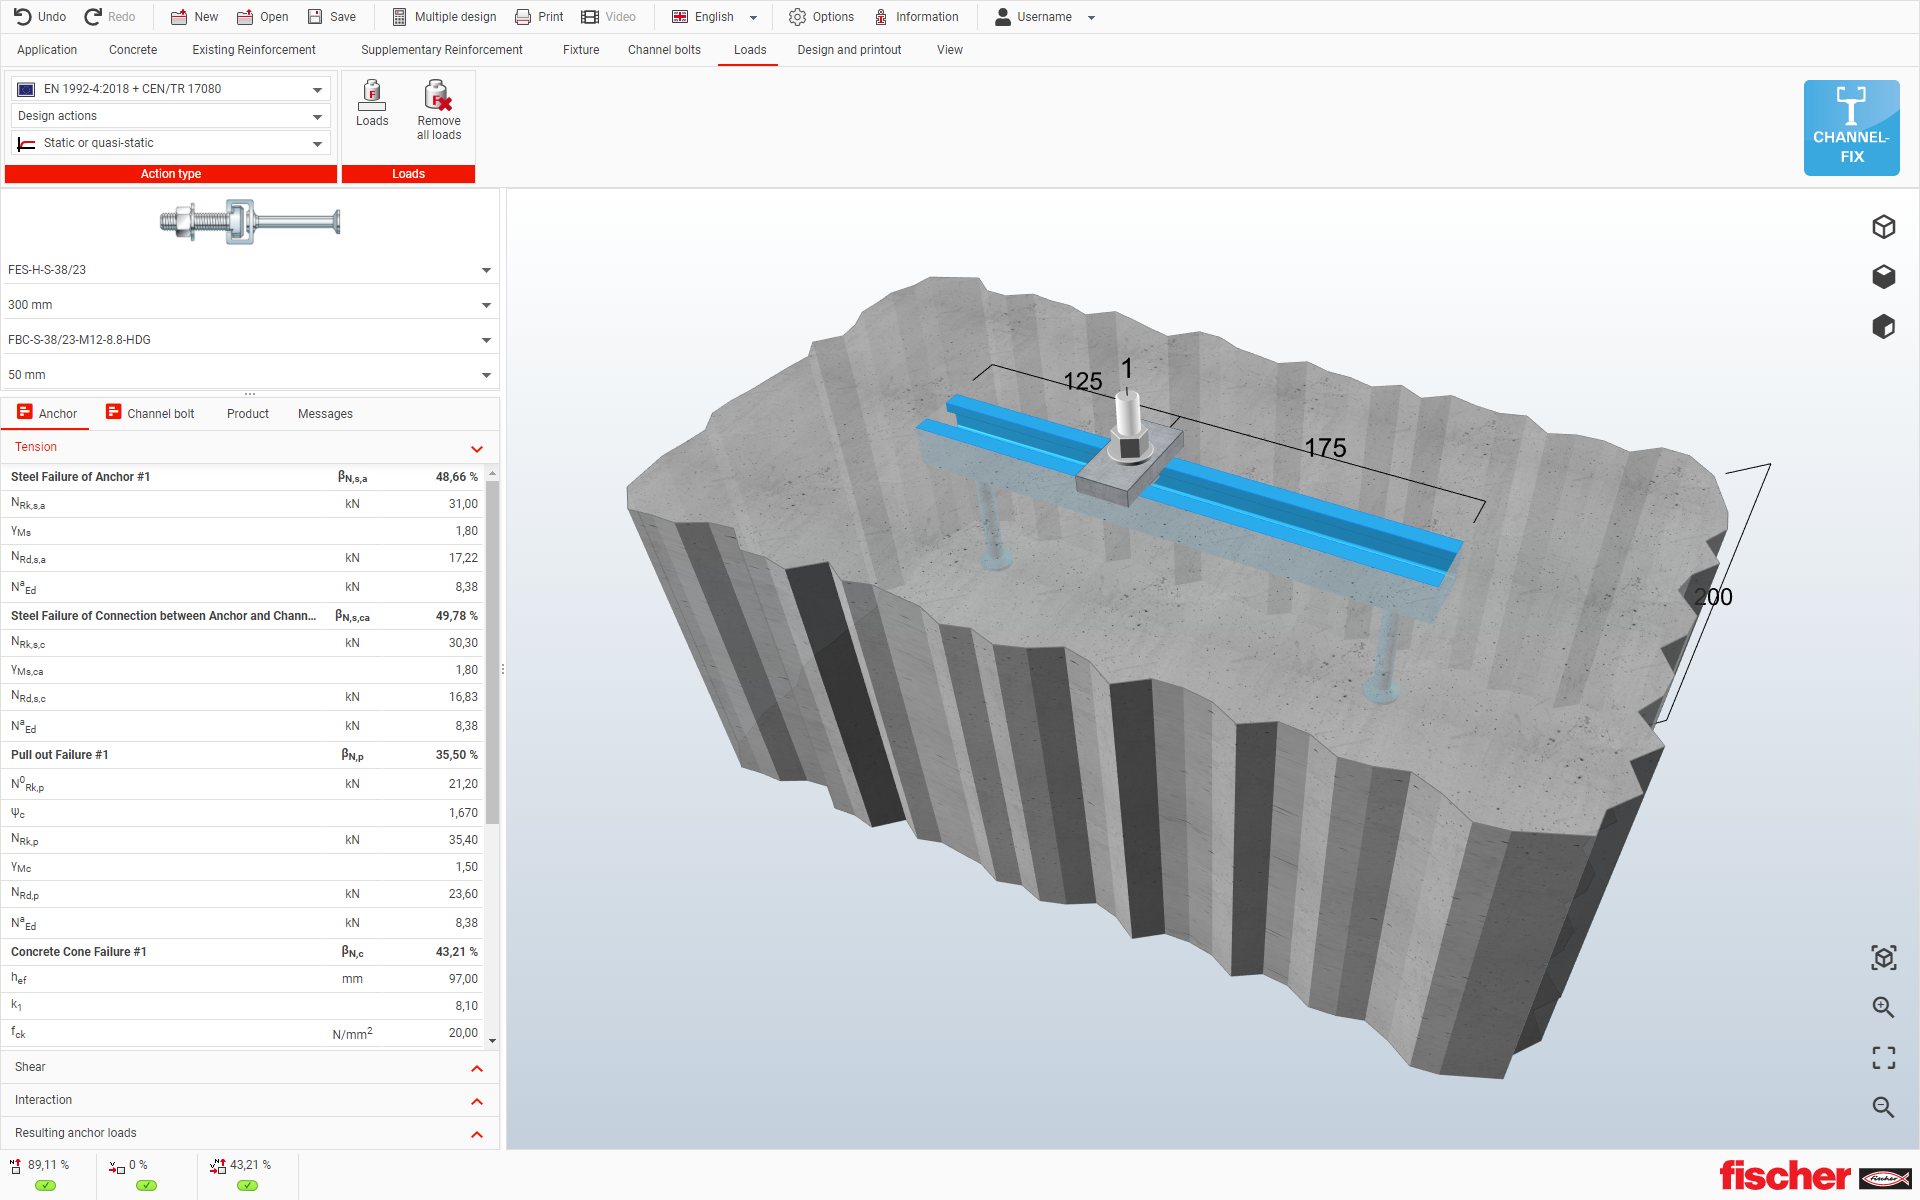Open the Static or quasi-static dropdown
This screenshot has width=1920, height=1200.
[x=317, y=144]
